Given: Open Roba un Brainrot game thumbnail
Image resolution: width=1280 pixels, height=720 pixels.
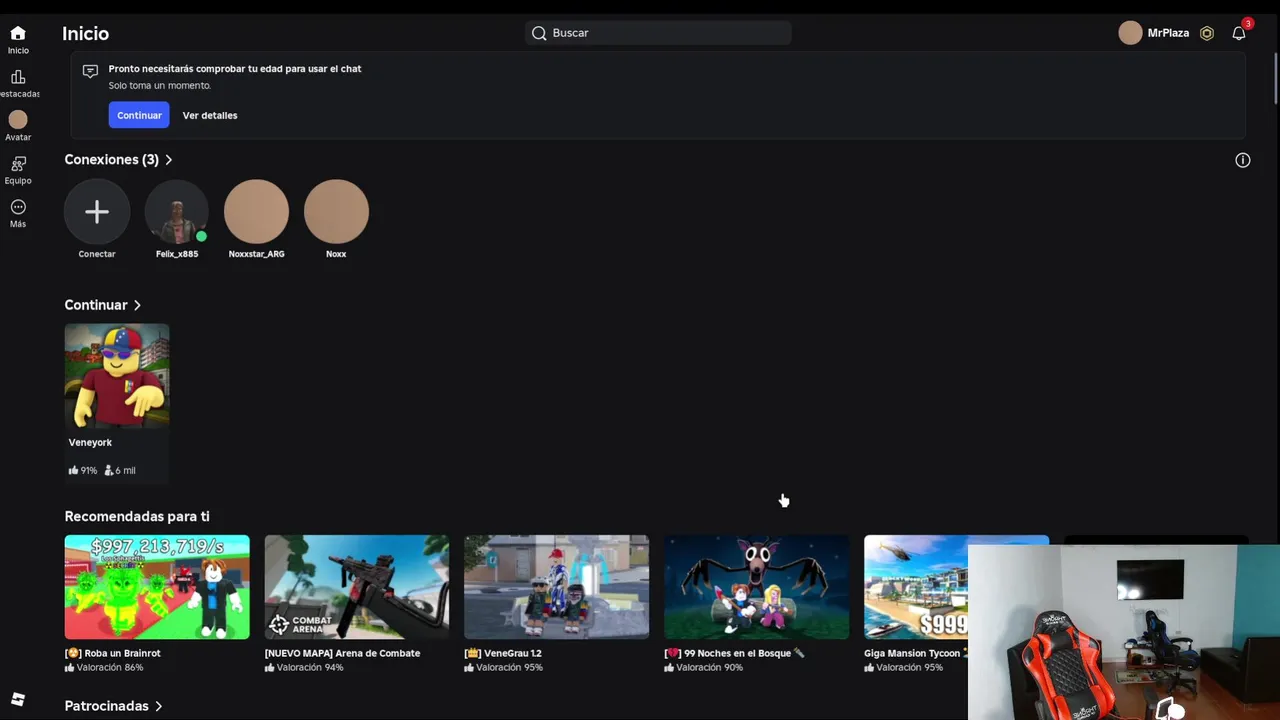Looking at the screenshot, I should click(x=157, y=587).
